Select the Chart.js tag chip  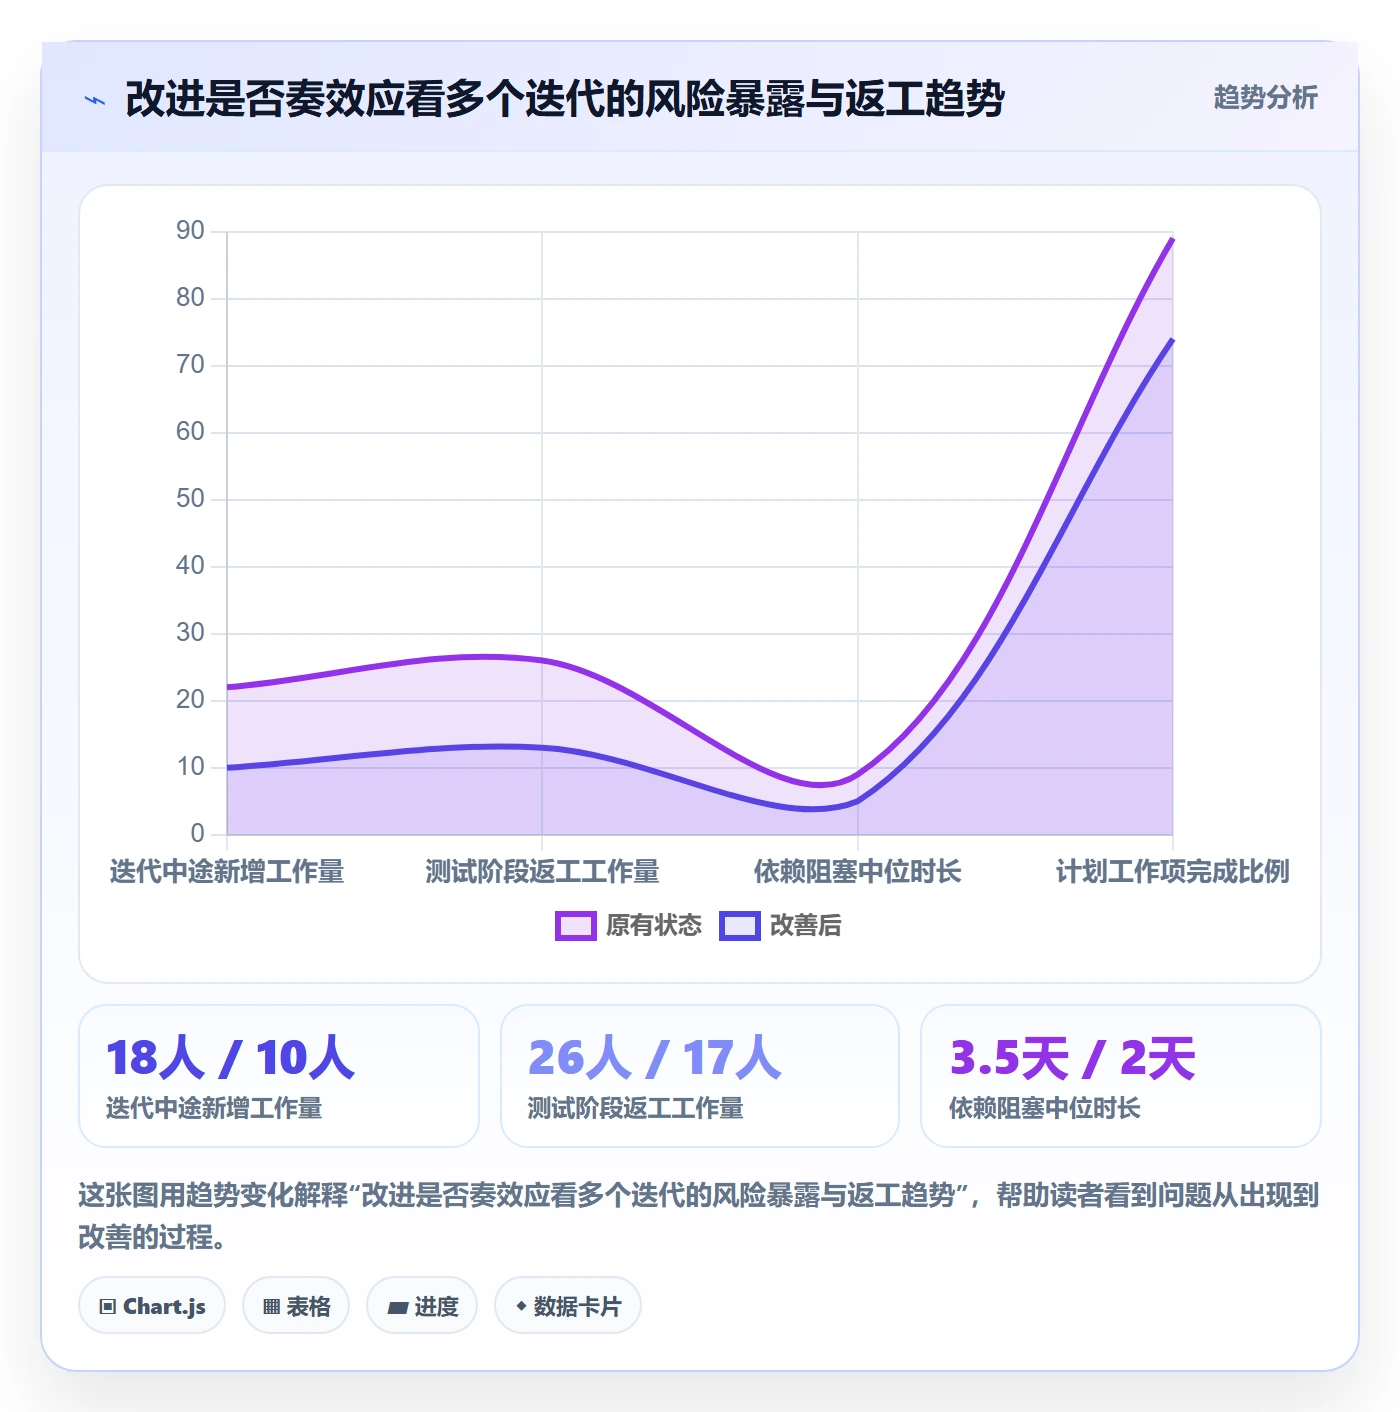pos(152,1306)
